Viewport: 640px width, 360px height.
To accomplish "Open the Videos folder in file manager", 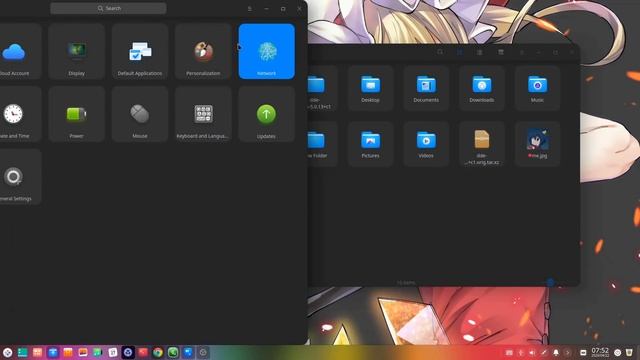I will point(426,144).
